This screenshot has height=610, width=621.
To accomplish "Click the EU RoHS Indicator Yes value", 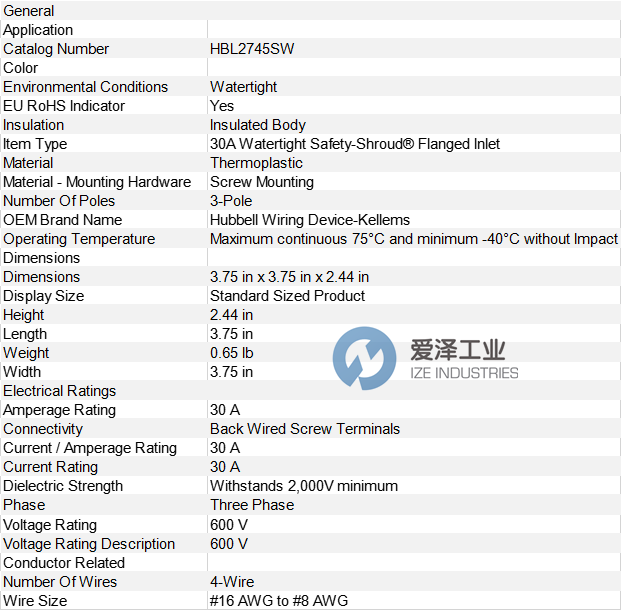I will tap(222, 106).
